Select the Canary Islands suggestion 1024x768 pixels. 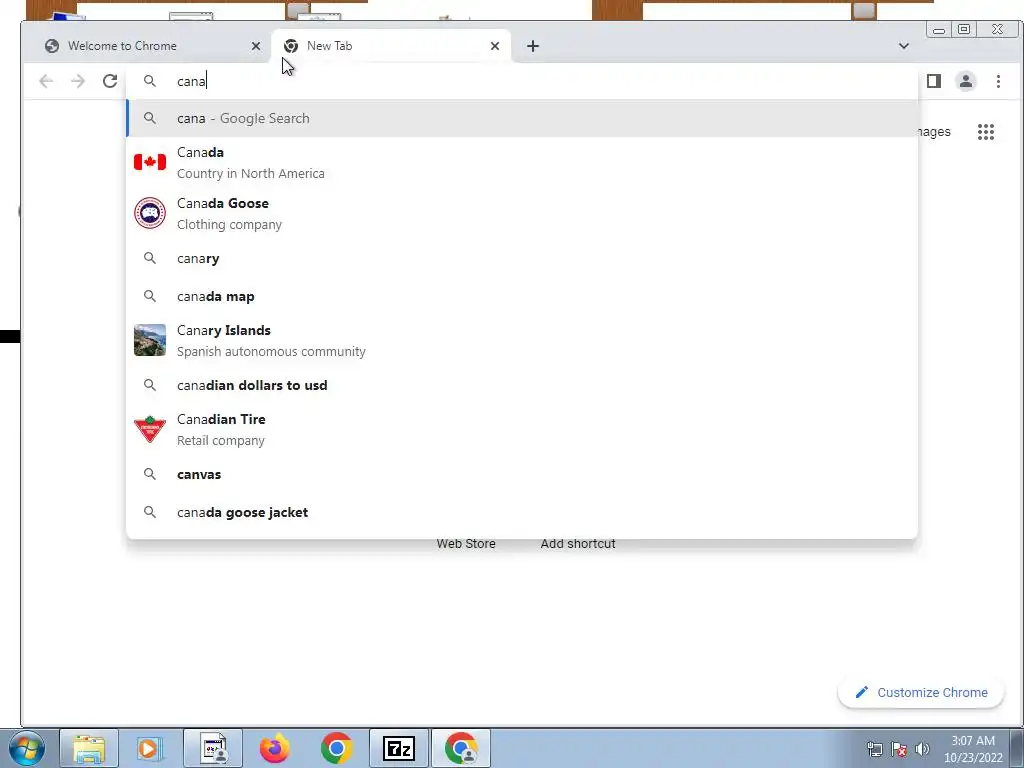[x=522, y=340]
